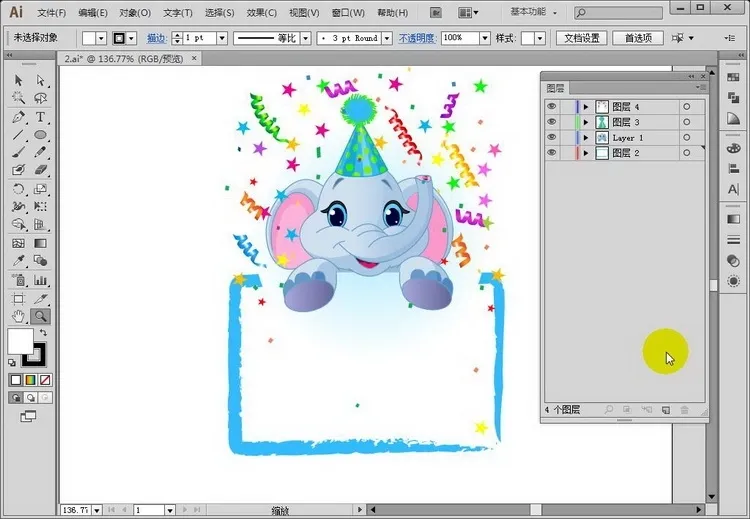Select the Ellipse tool
Screen dimensions: 750x519
click(41, 135)
